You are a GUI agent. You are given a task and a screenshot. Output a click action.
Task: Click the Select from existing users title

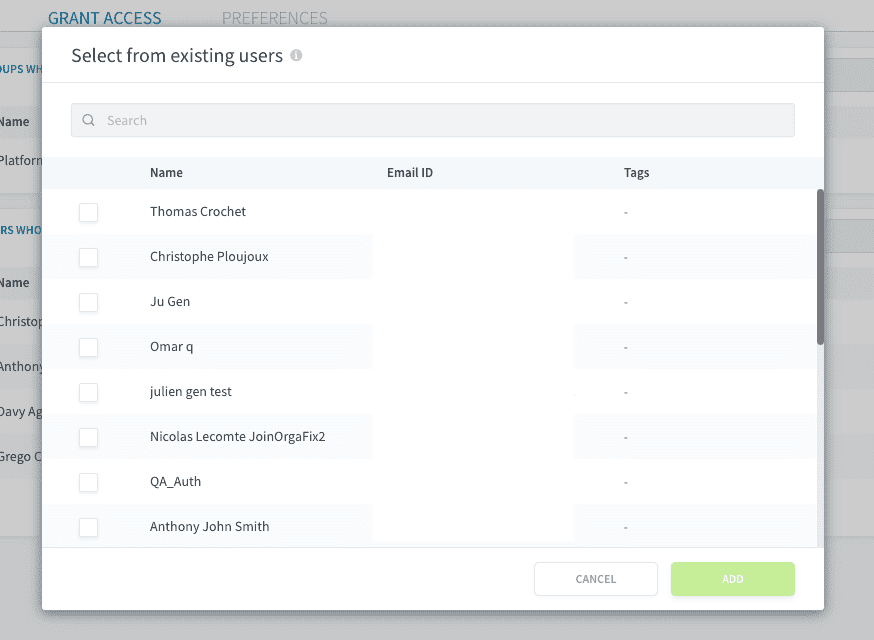[x=177, y=56]
